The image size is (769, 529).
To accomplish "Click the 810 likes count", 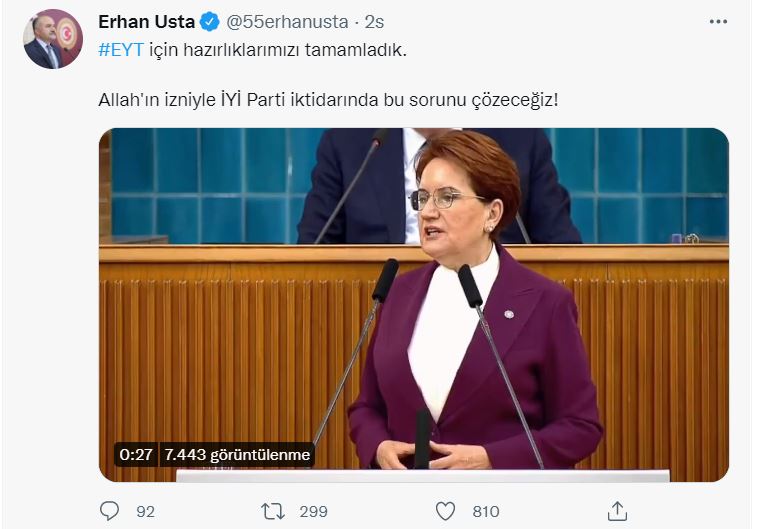I will tap(486, 512).
